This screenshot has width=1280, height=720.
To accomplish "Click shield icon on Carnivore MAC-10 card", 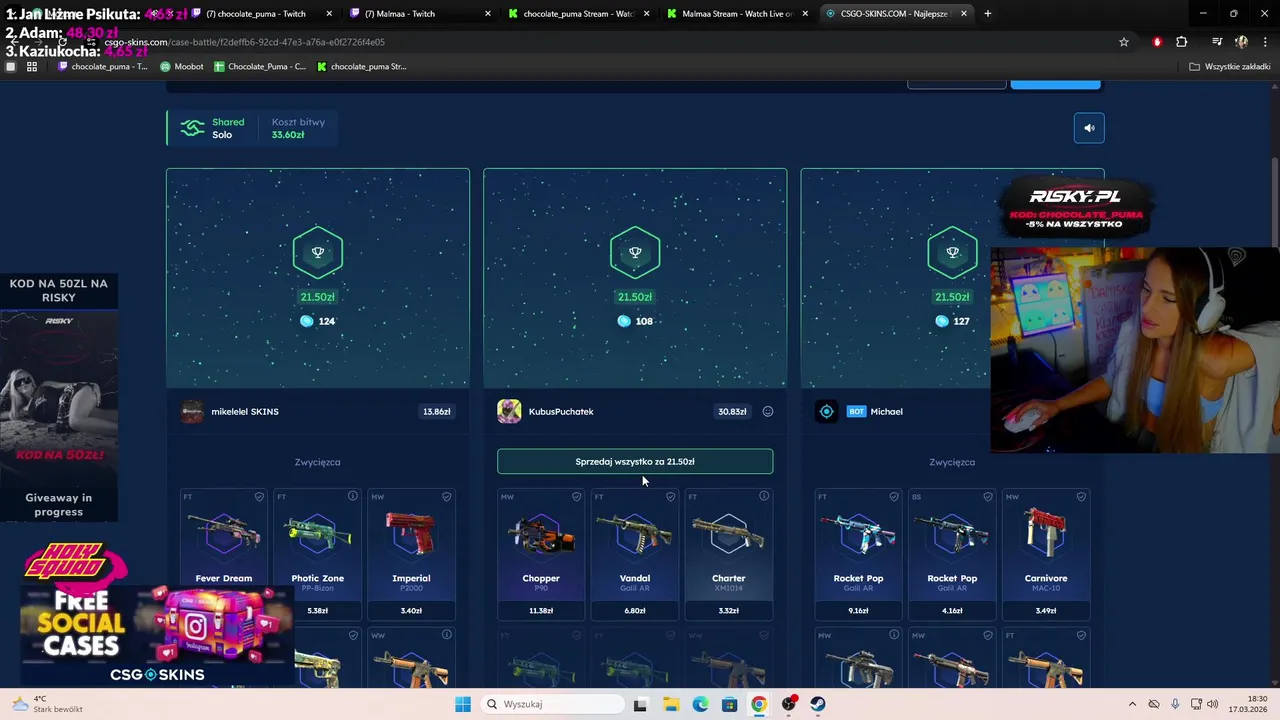I will [x=1081, y=497].
